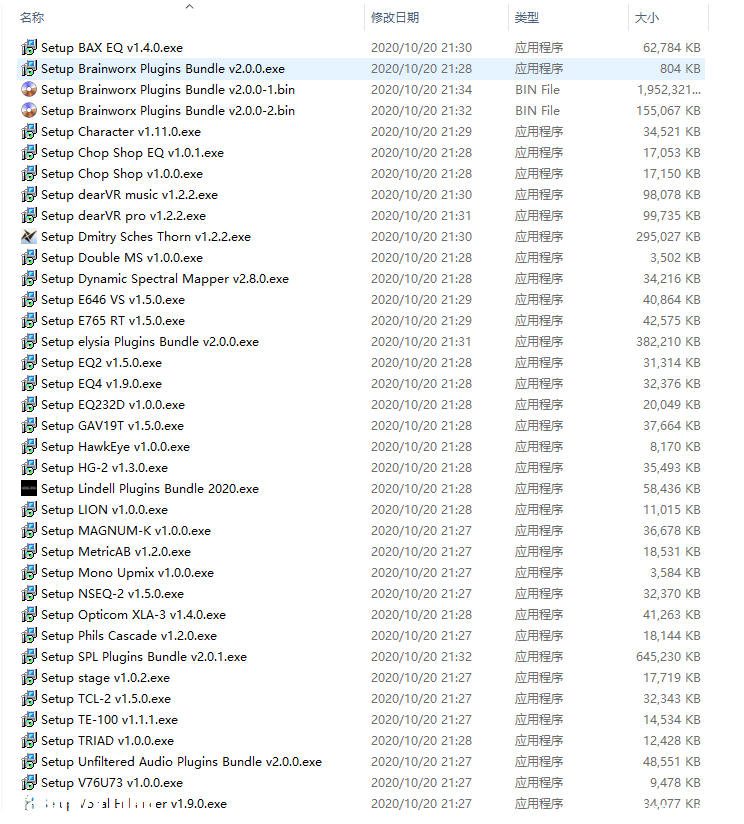Sort files by the 类型 column header

(x=527, y=18)
